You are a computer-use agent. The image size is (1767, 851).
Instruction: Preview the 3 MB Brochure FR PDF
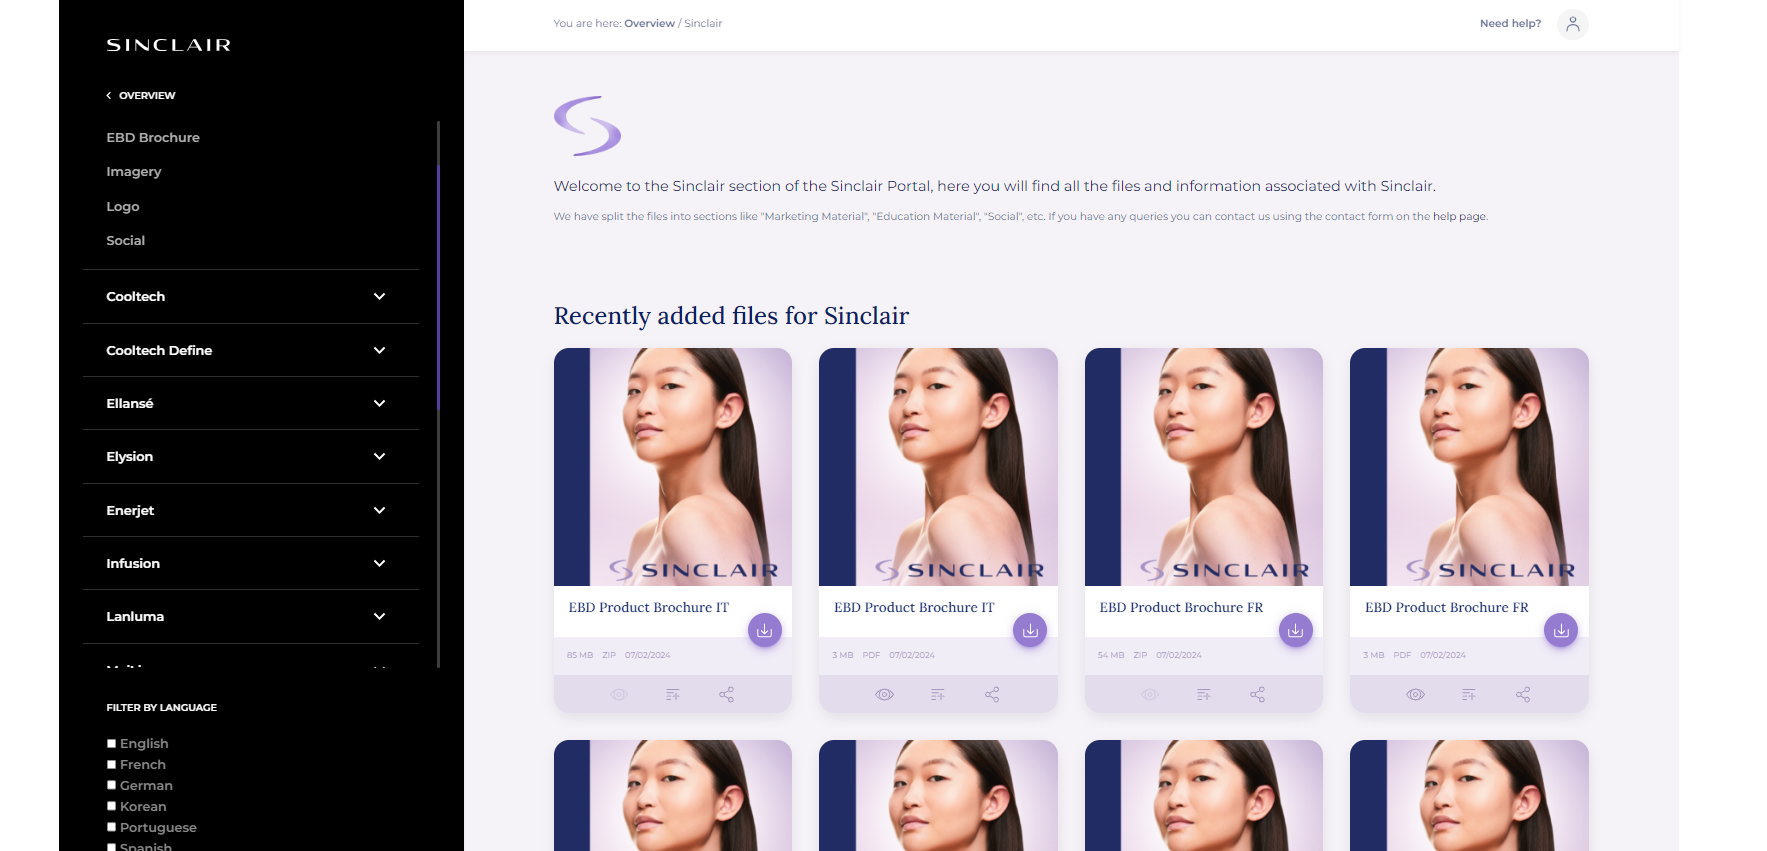click(x=1415, y=694)
